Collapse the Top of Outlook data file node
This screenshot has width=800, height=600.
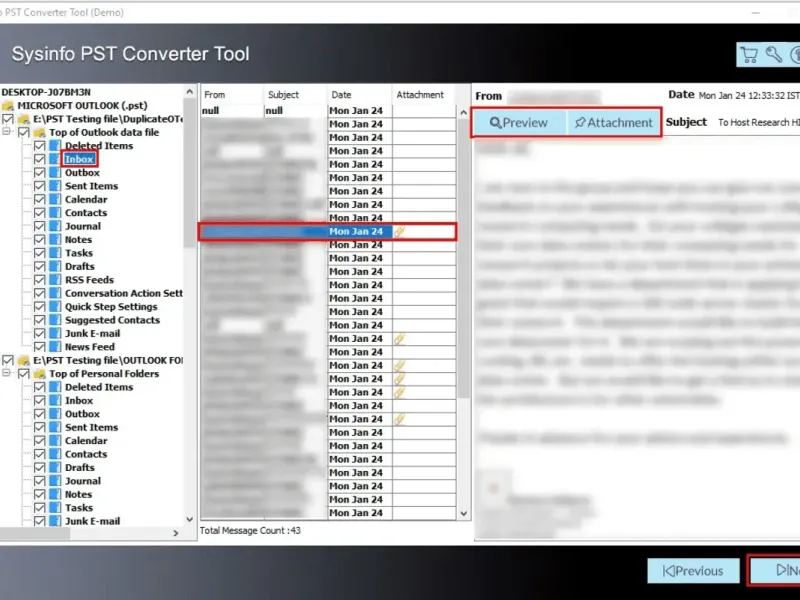[x=7, y=132]
